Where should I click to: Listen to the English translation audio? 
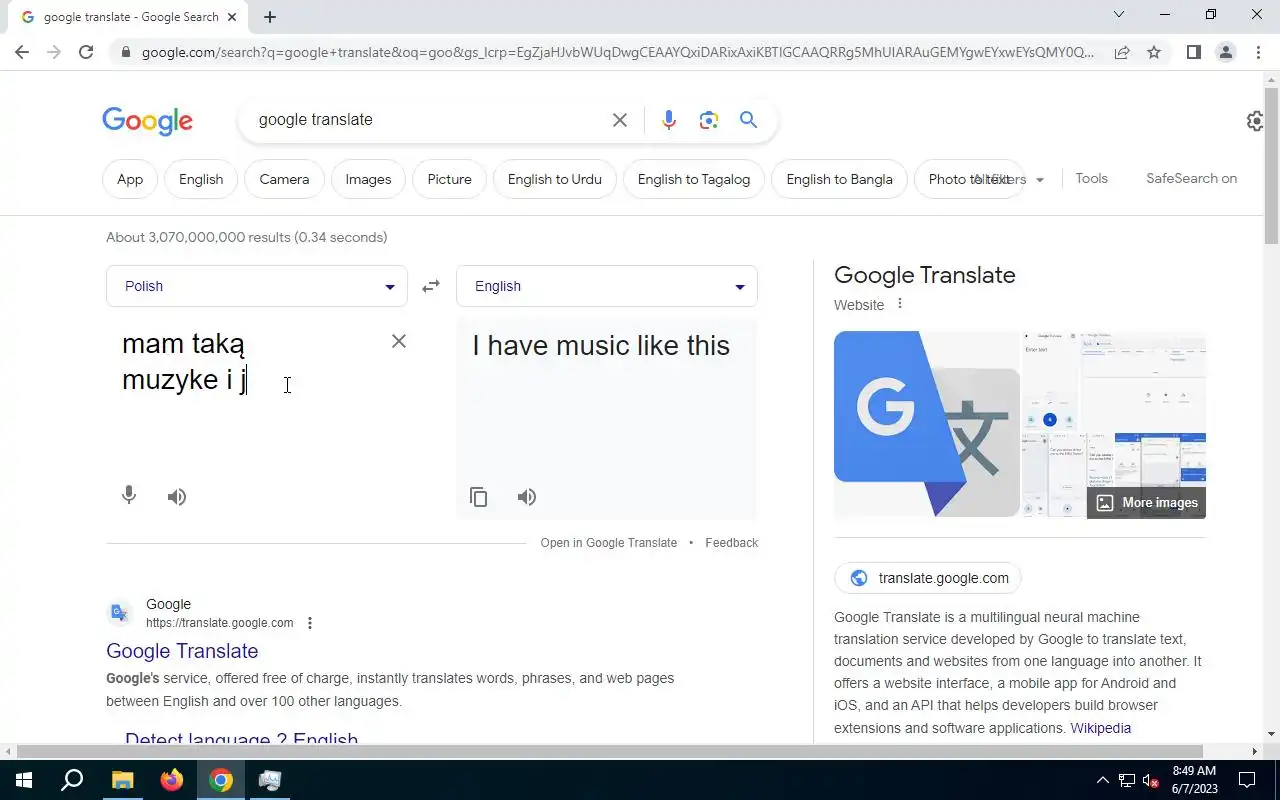(x=527, y=497)
